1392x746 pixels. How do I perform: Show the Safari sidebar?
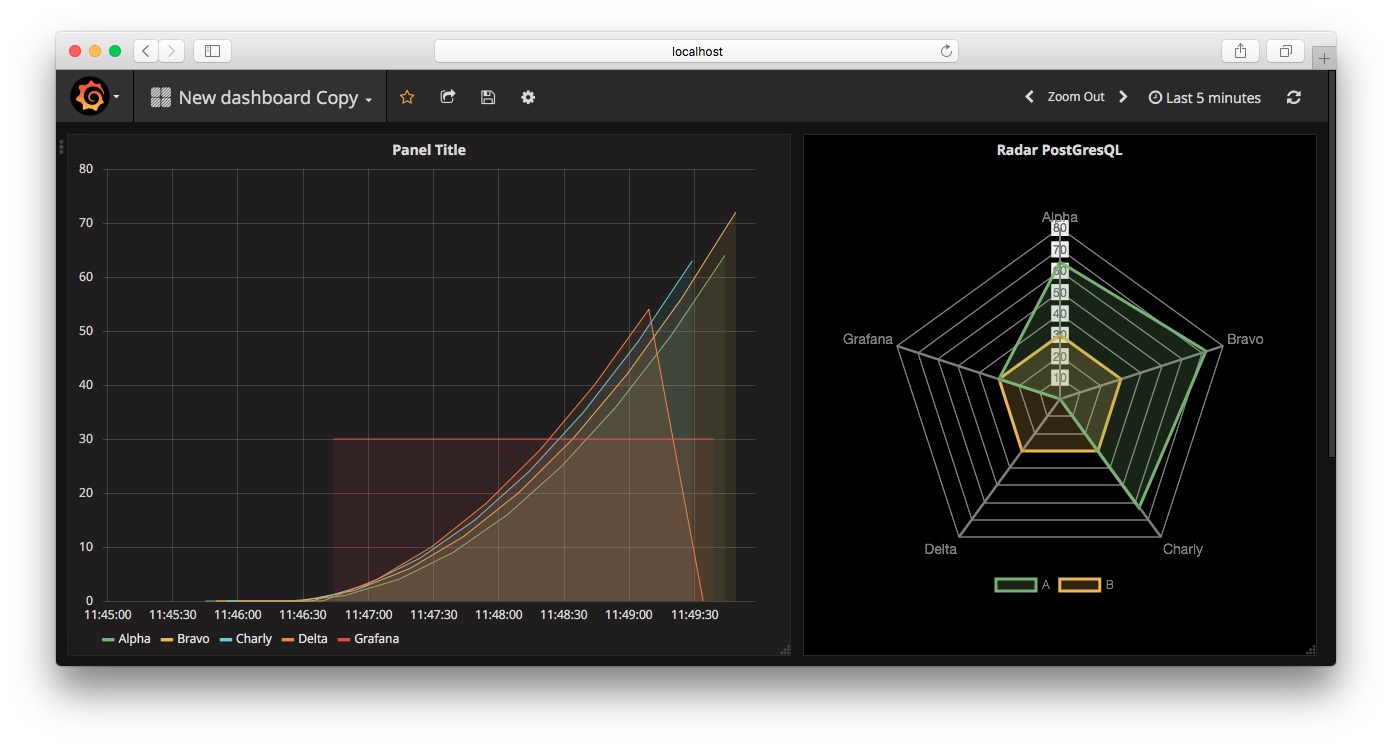click(x=212, y=50)
